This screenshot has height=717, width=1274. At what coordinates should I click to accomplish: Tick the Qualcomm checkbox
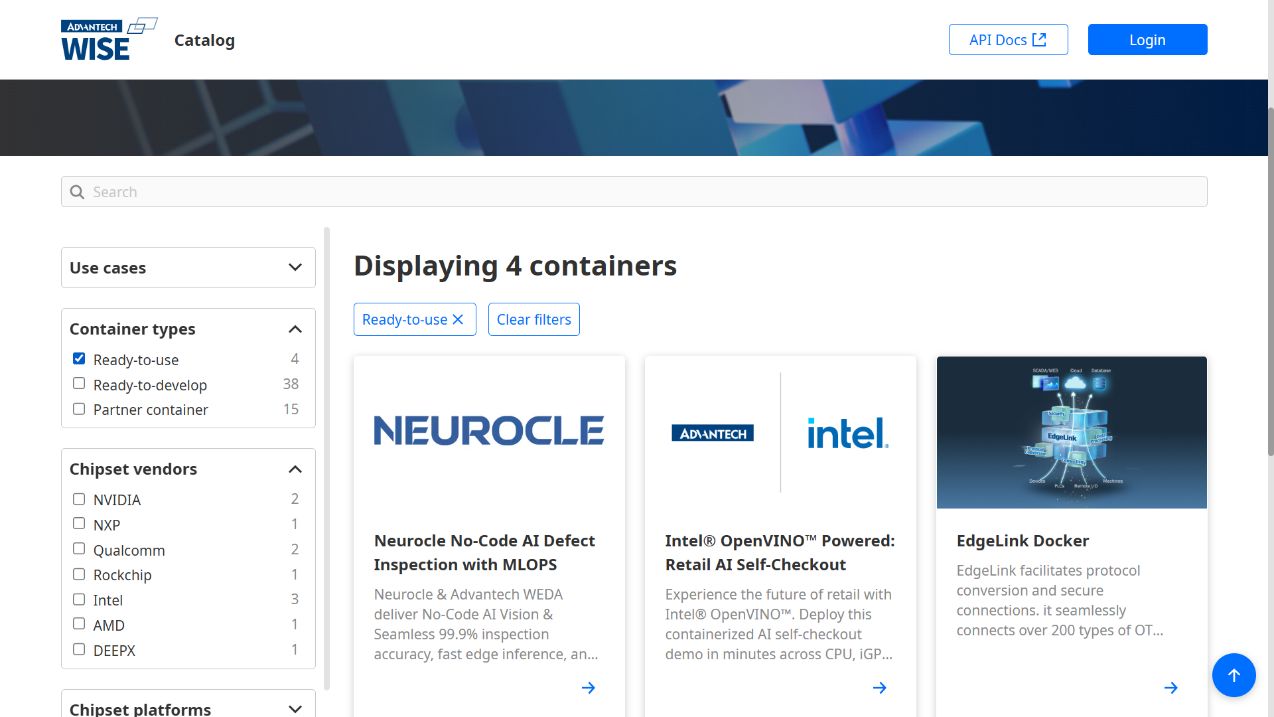pyautogui.click(x=79, y=548)
